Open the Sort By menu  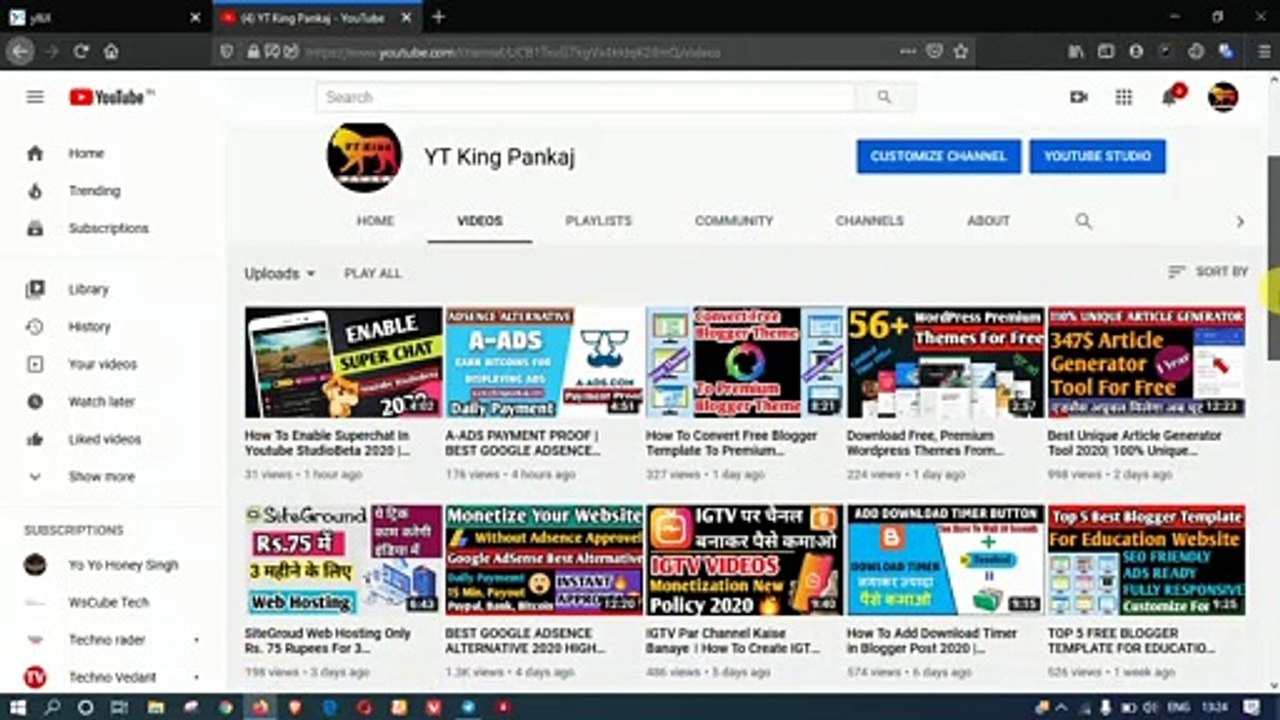click(x=1208, y=272)
